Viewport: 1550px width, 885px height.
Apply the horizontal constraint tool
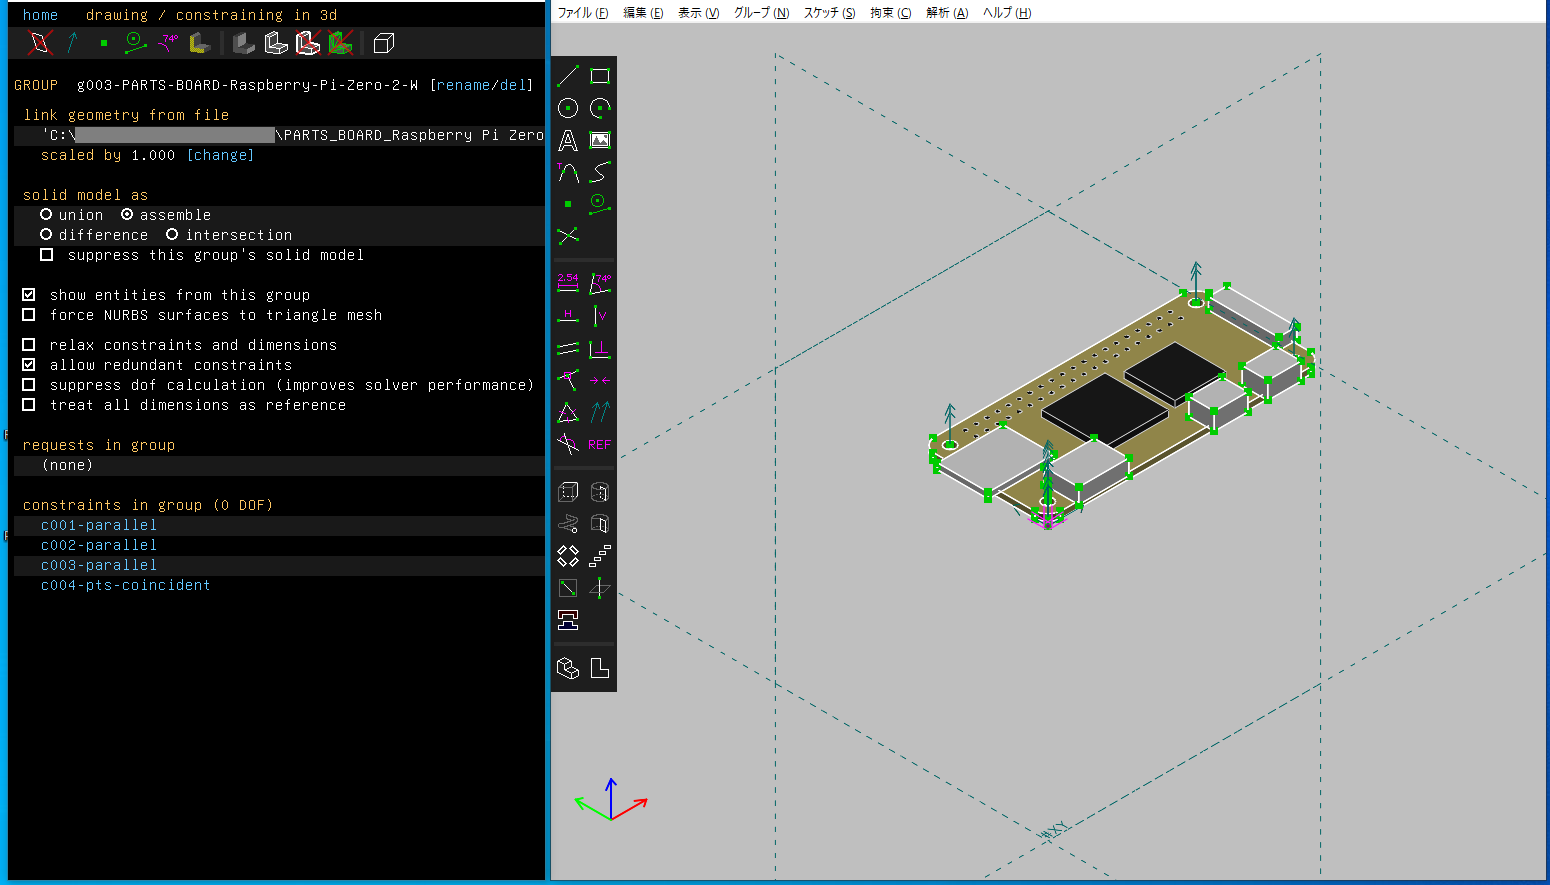point(568,316)
